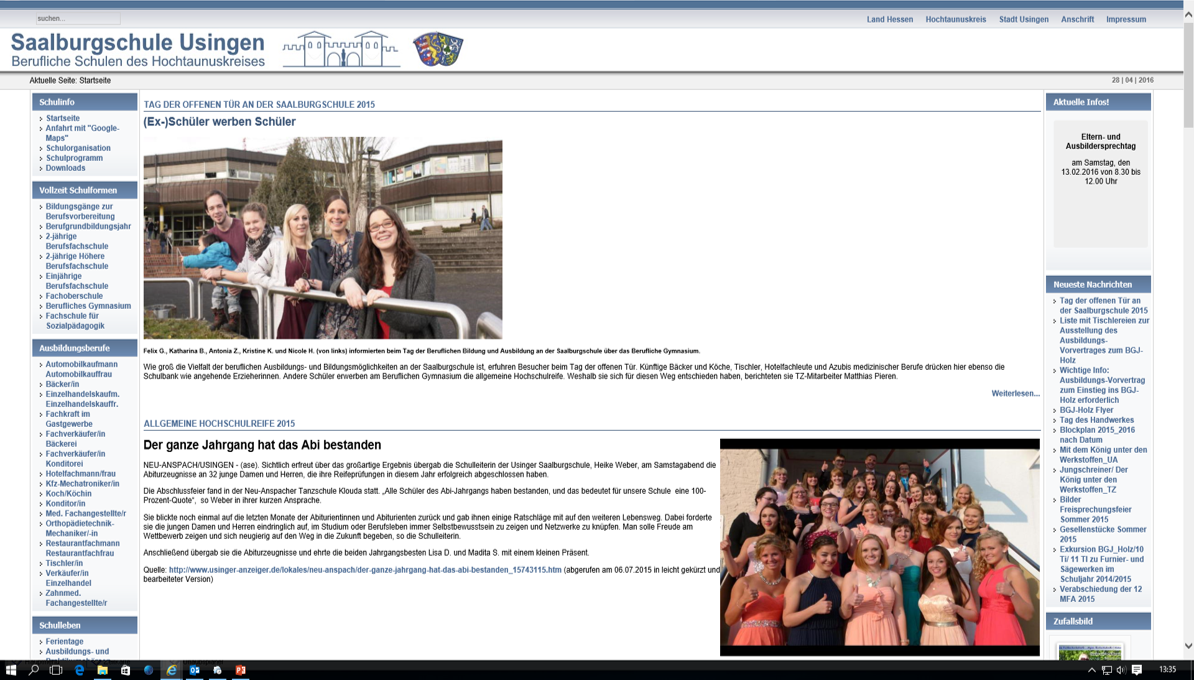
Task: Open the Stadt Usingen top link
Action: (x=1023, y=19)
